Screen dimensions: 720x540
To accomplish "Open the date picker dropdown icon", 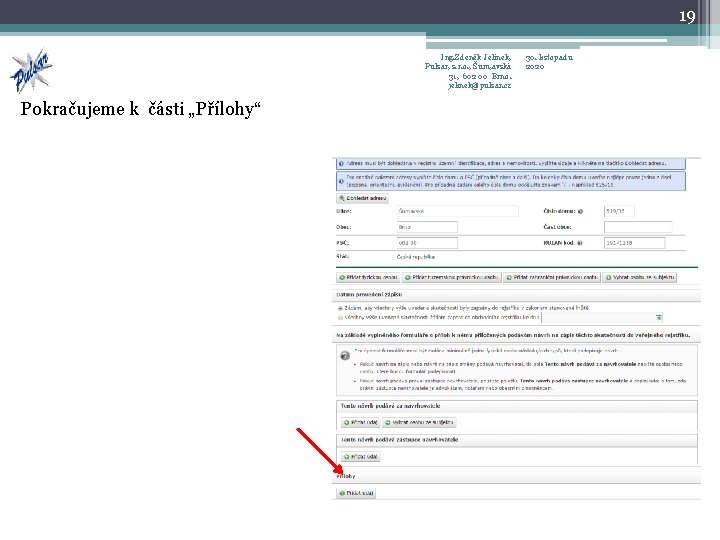I will point(658,317).
